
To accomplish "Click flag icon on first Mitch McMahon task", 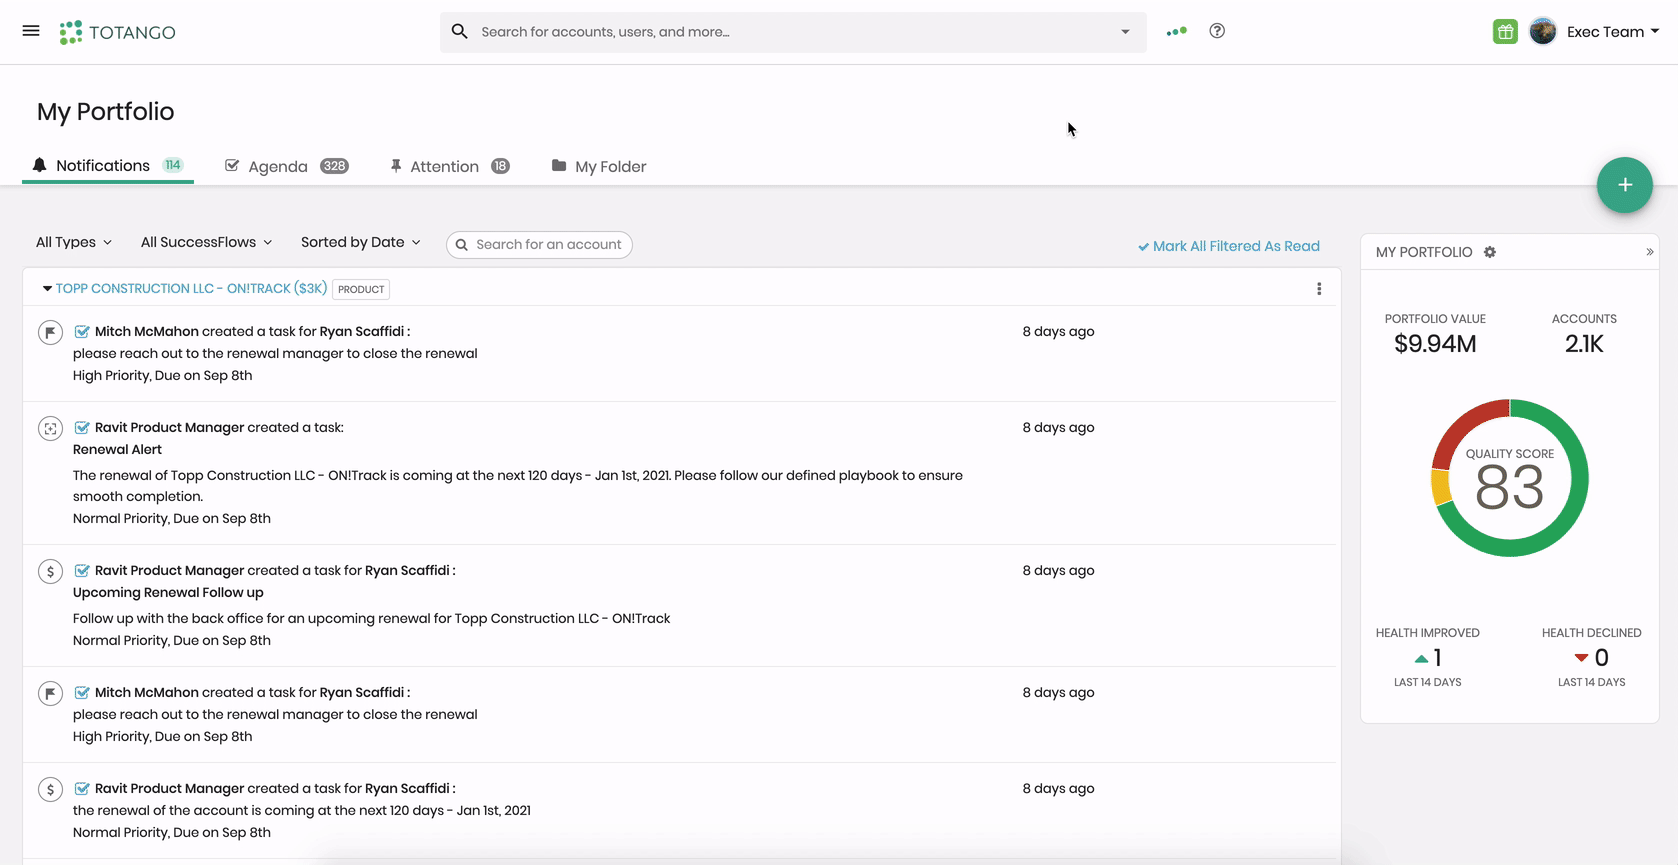I will [x=50, y=332].
